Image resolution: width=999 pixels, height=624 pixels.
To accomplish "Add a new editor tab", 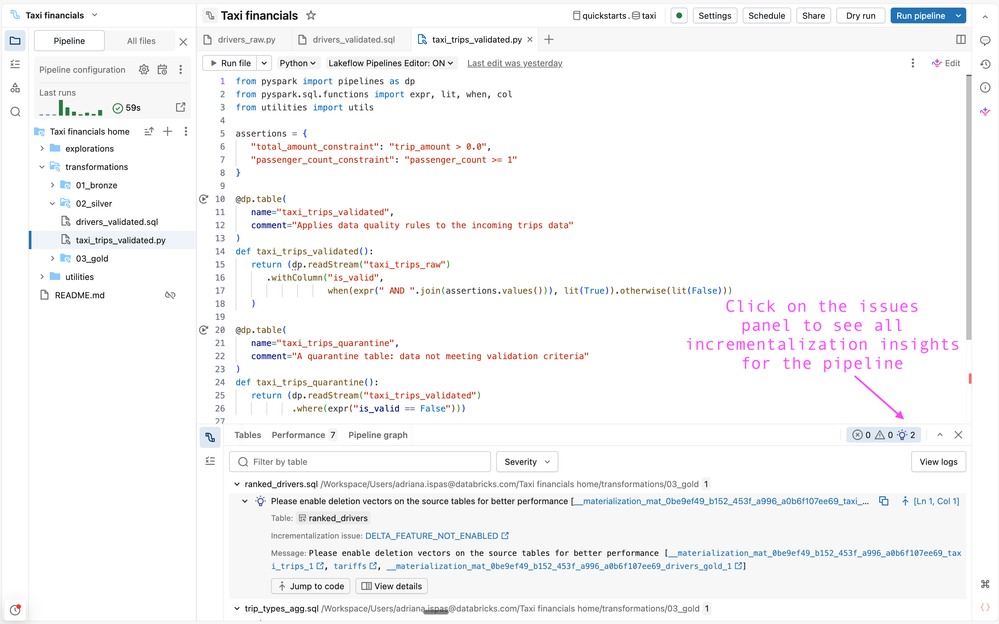I will 549,40.
